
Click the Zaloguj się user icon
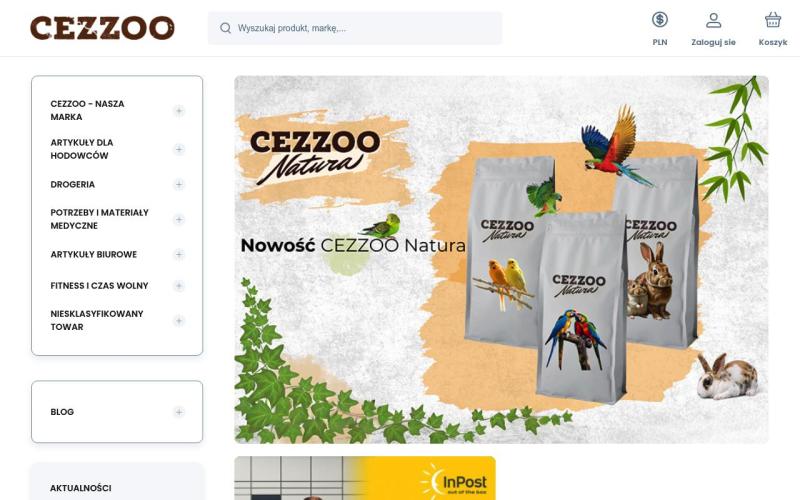(713, 20)
